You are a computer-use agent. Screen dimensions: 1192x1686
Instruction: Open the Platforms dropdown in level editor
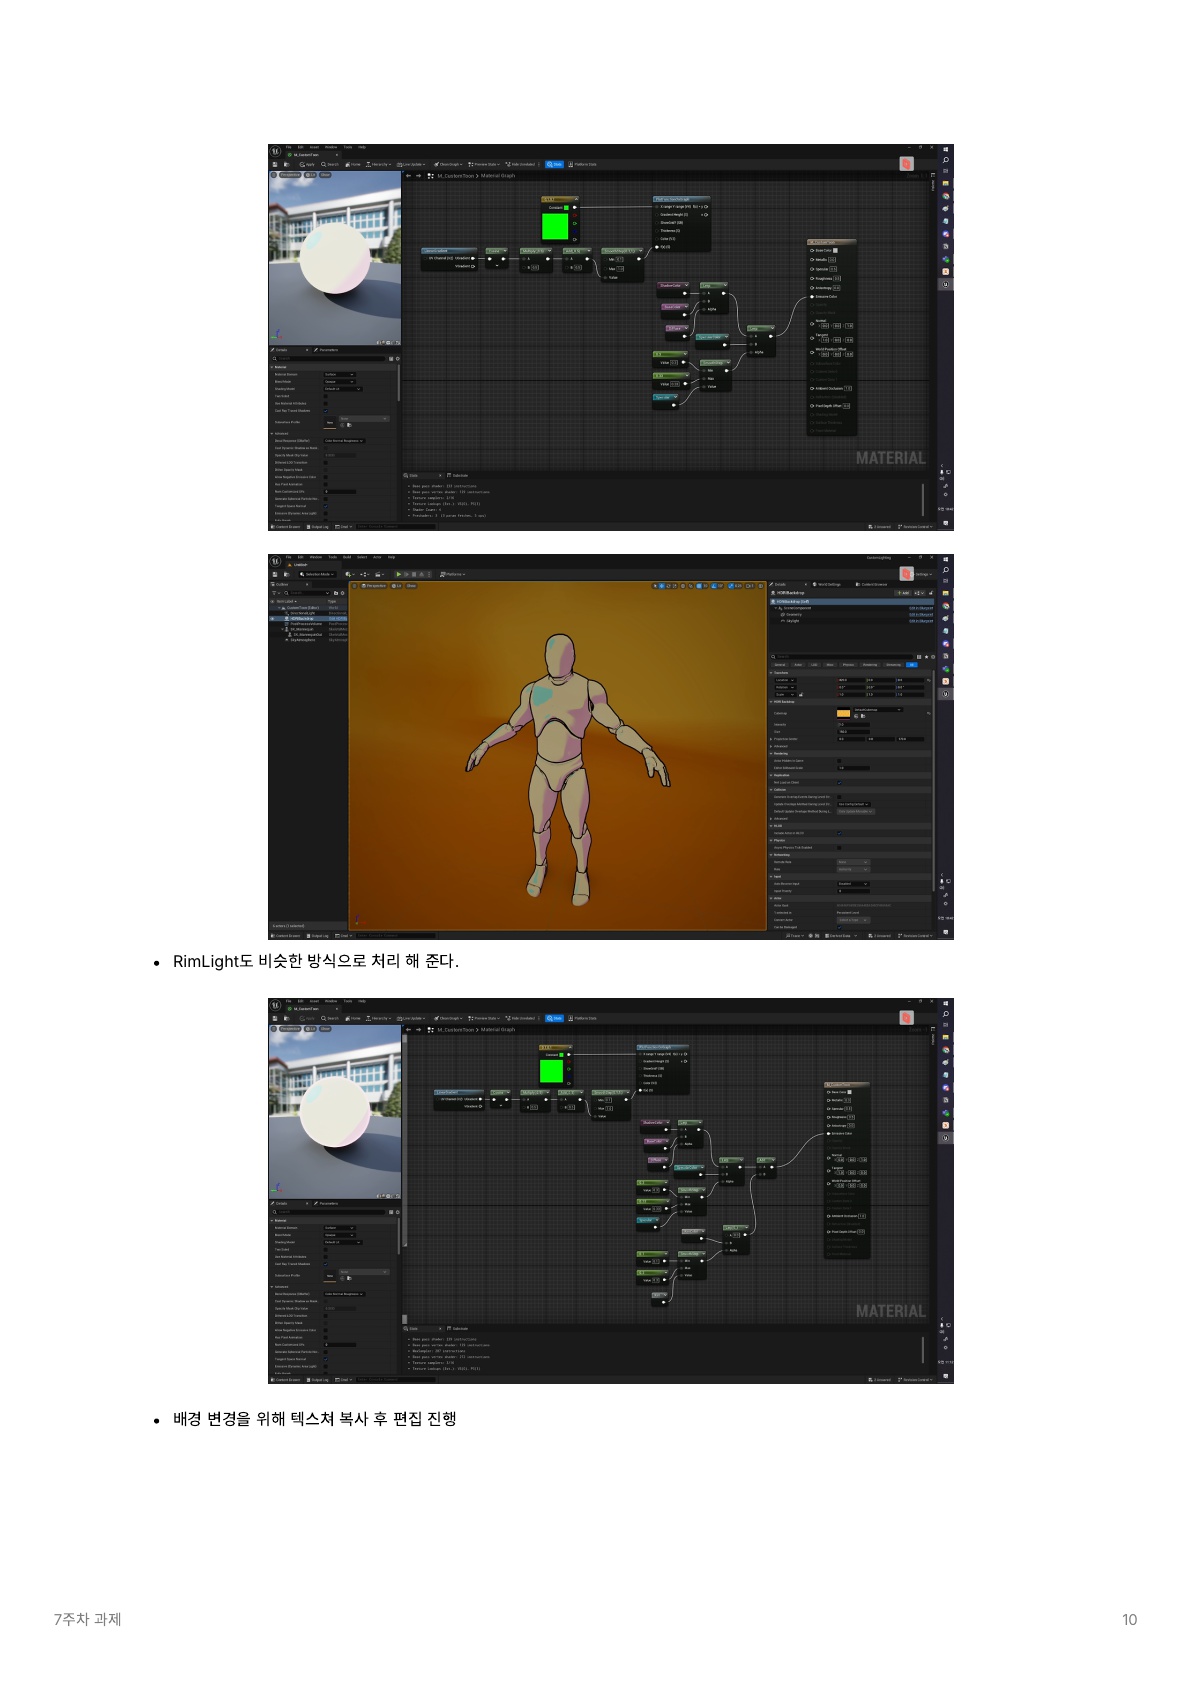click(452, 574)
